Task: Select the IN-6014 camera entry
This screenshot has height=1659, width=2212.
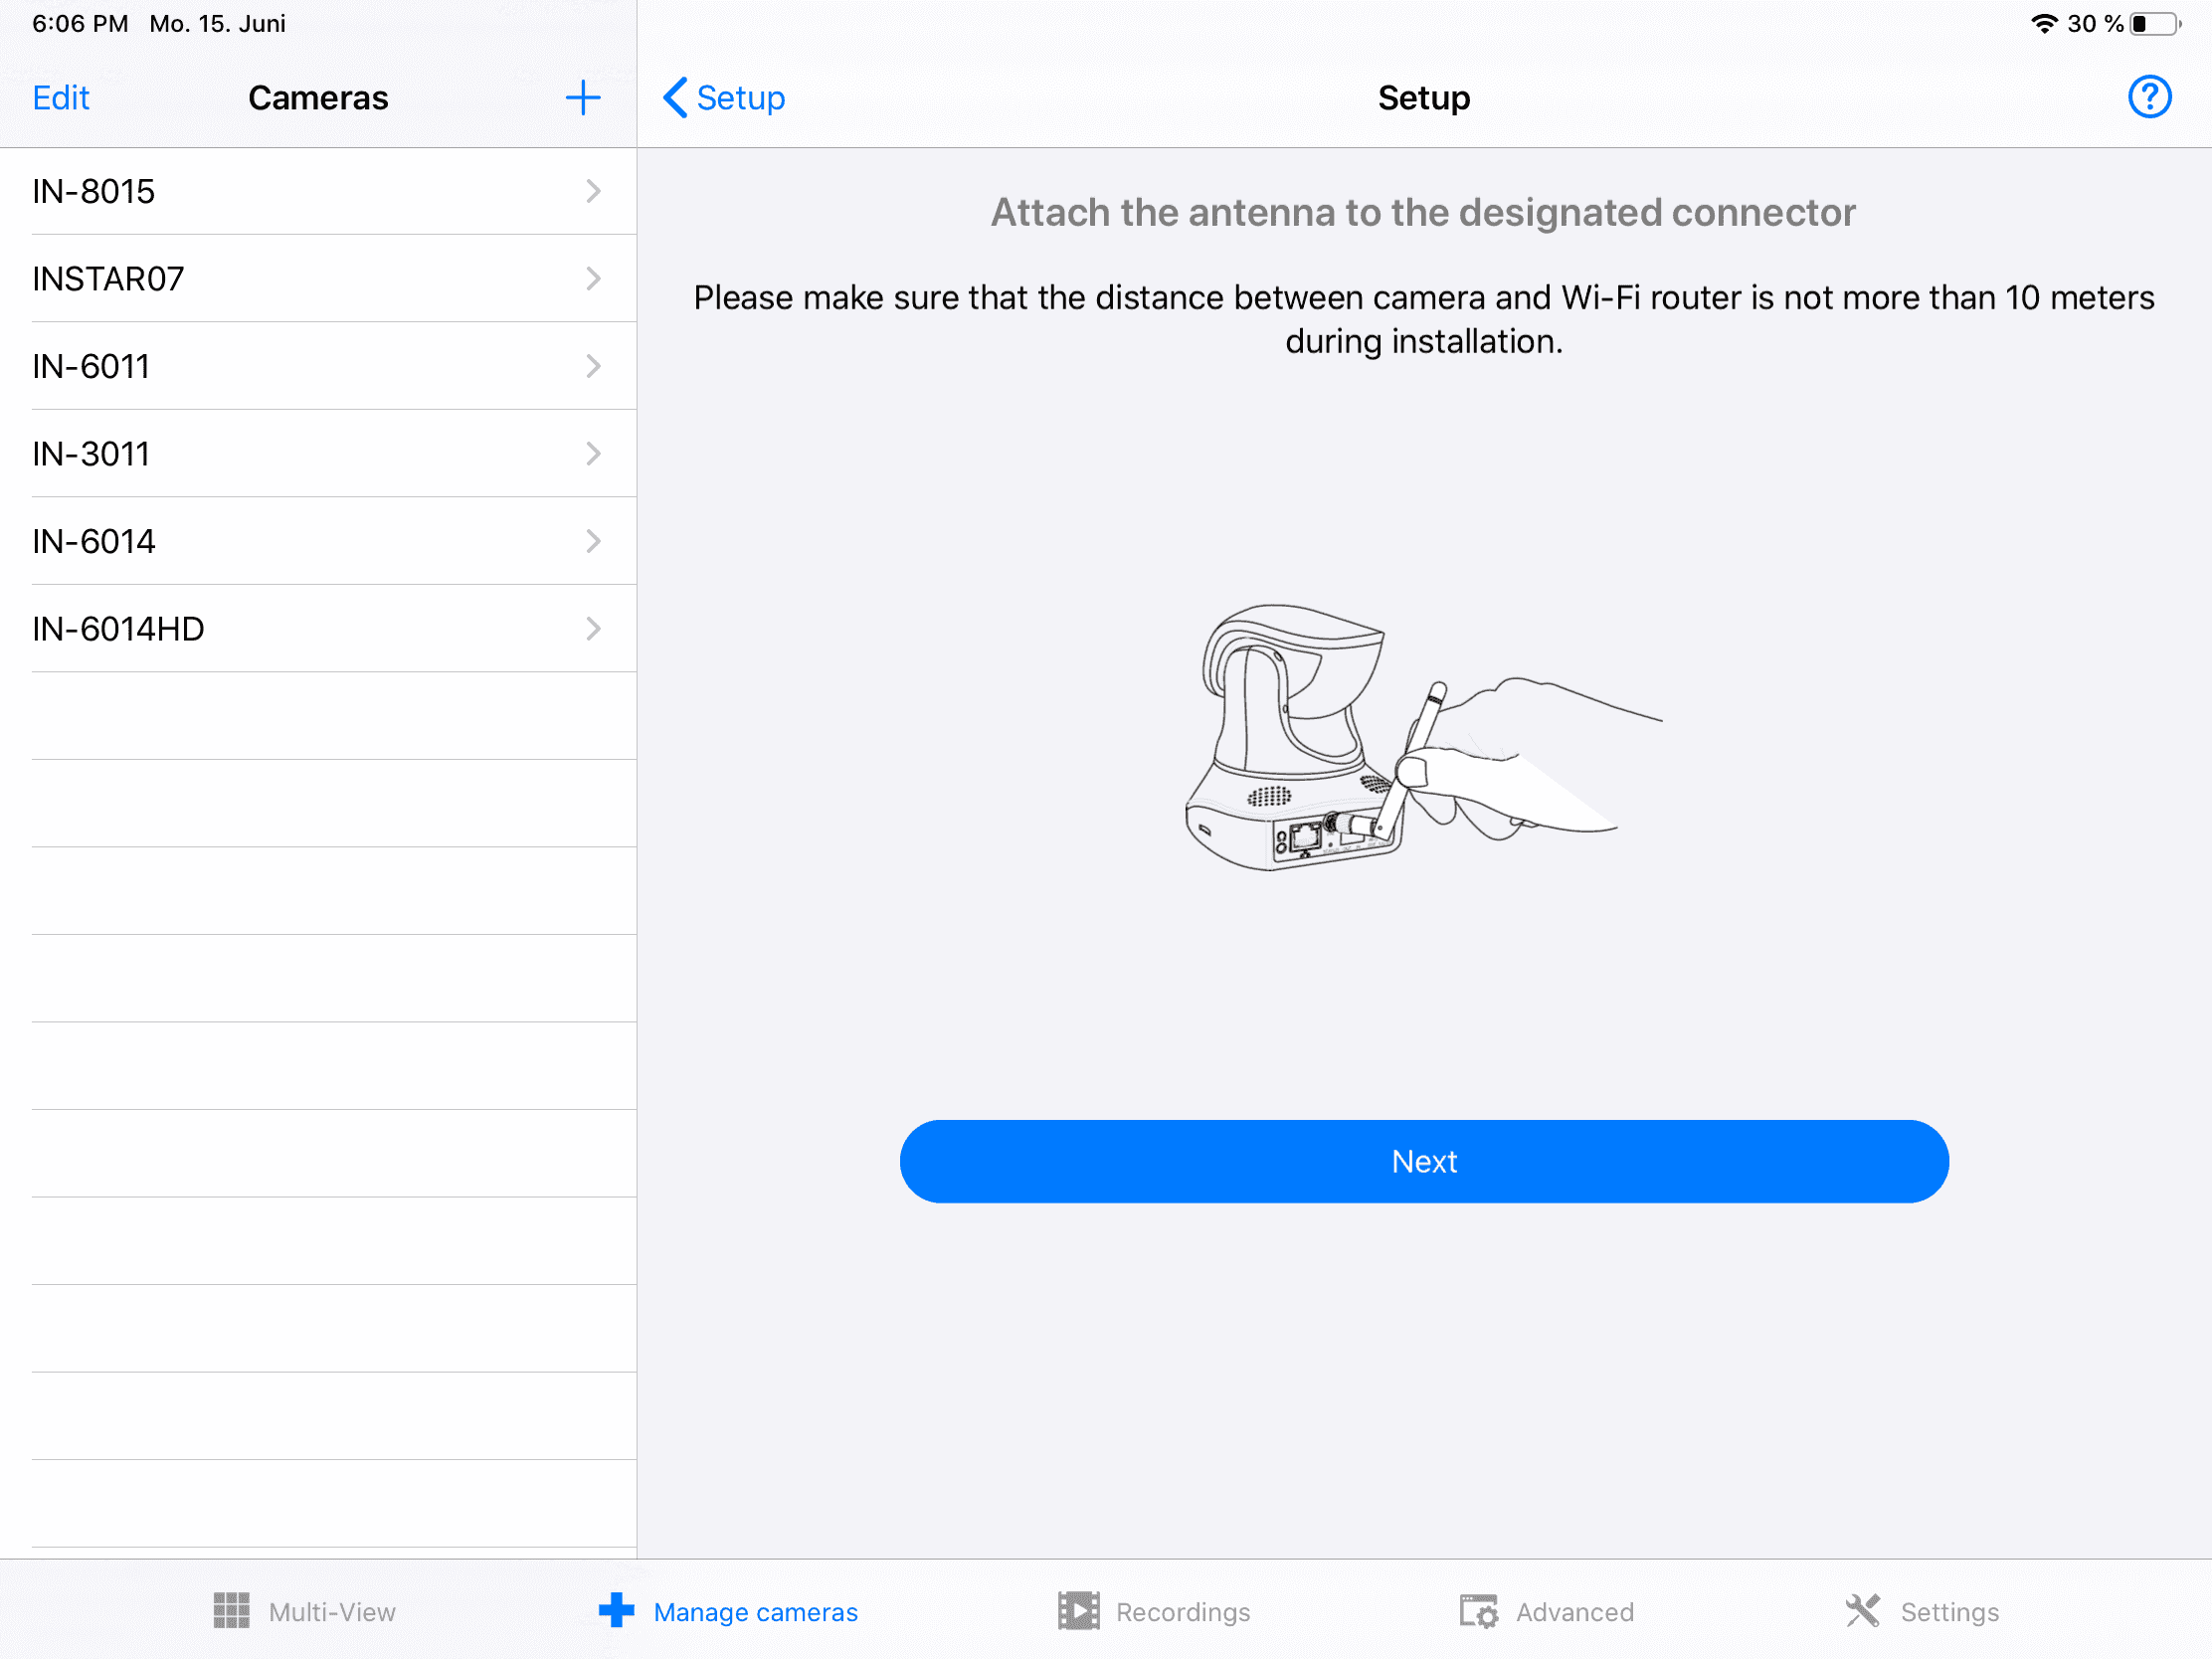Action: click(x=94, y=541)
